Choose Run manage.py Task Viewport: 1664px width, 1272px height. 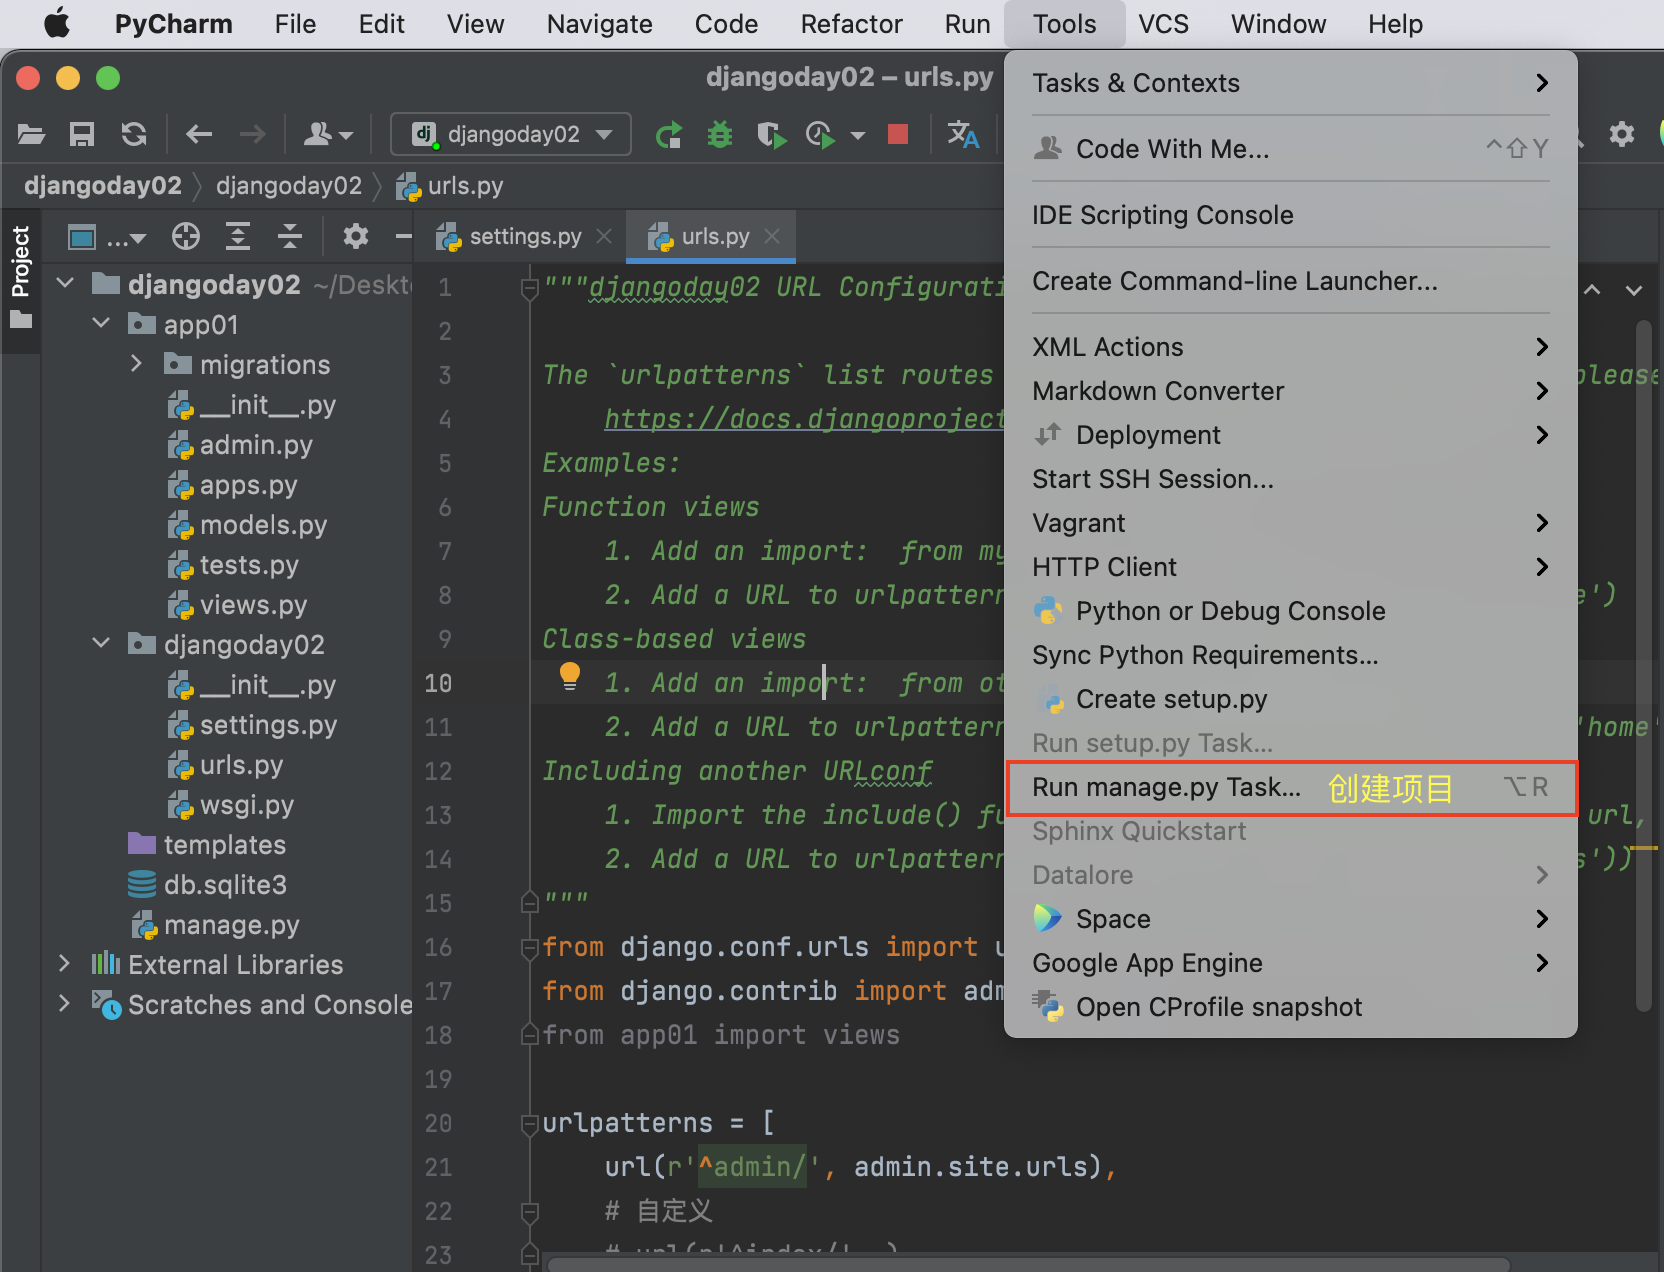[x=1290, y=788]
